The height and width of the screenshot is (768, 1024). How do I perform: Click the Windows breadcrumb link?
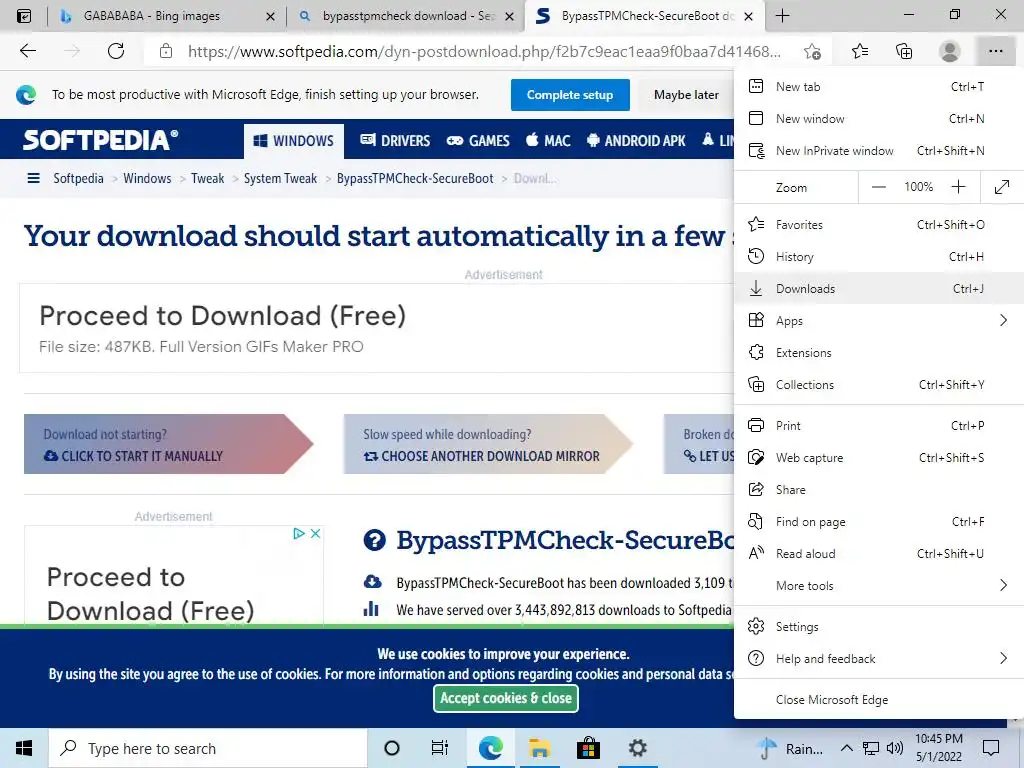coord(147,178)
